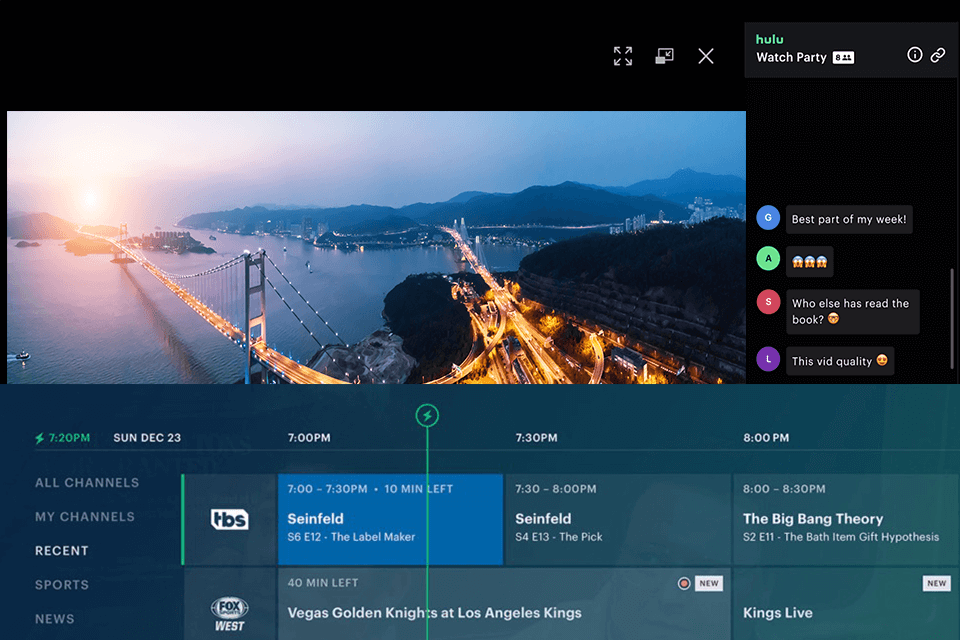Expand MY CHANNELS in the sidebar
Viewport: 960px width, 640px height.
[85, 516]
